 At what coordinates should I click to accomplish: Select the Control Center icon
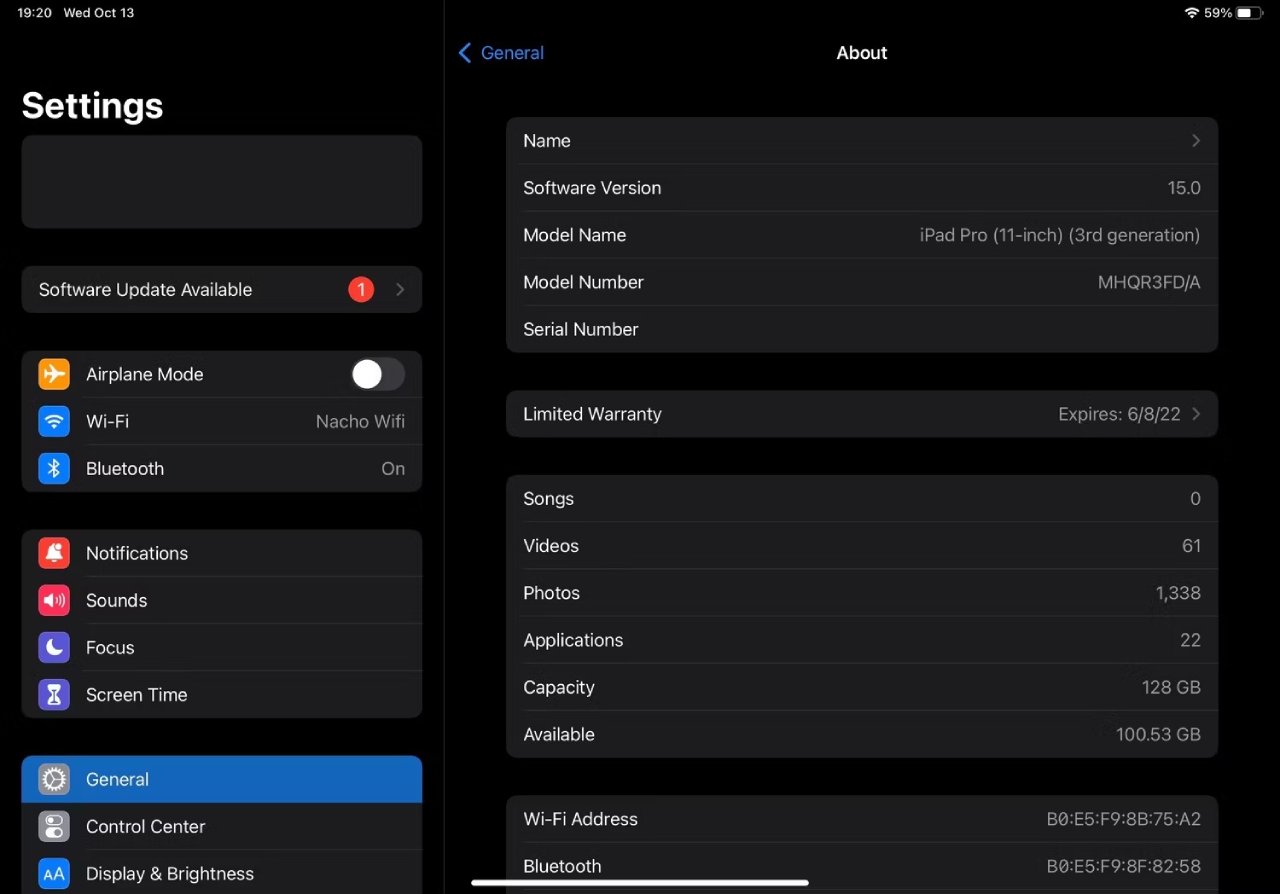[x=53, y=826]
